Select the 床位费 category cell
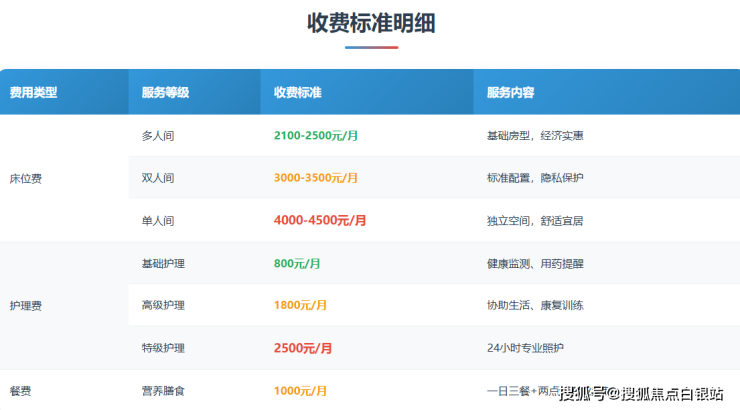Image resolution: width=740 pixels, height=410 pixels. 25,178
